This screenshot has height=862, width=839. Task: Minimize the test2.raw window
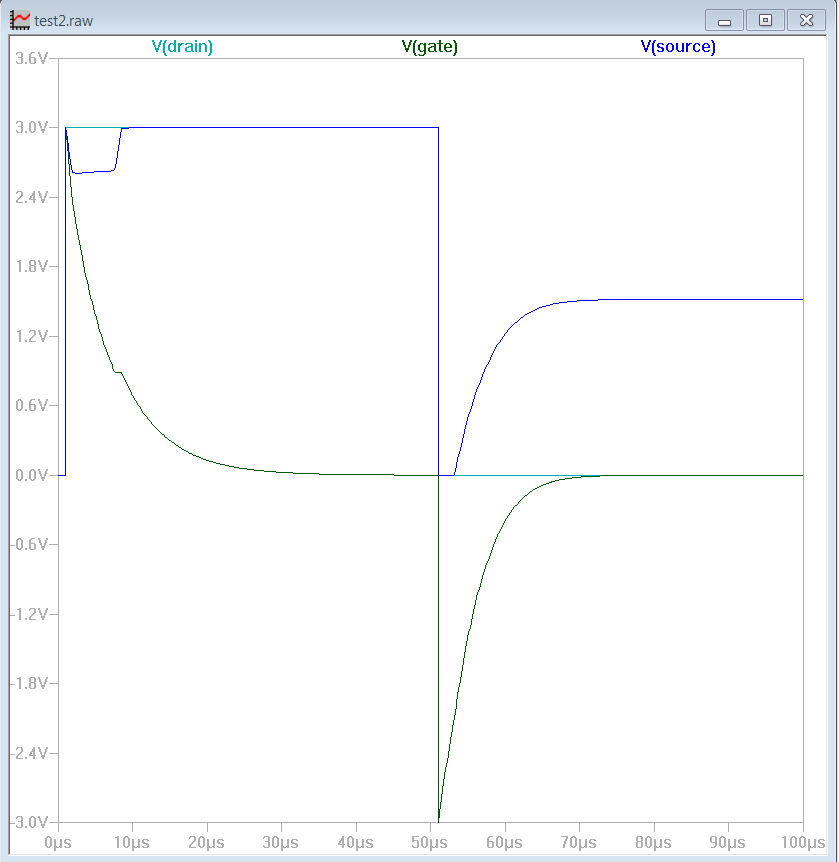pos(724,20)
